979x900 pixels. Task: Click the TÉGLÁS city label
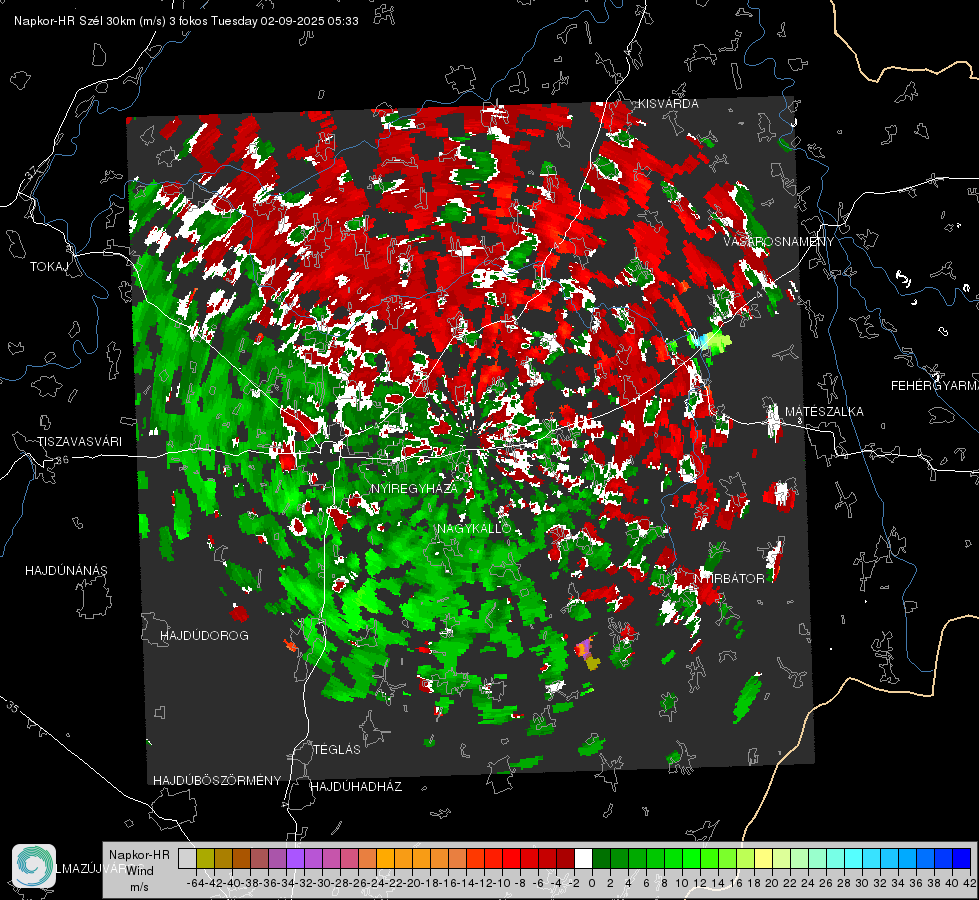tap(337, 749)
